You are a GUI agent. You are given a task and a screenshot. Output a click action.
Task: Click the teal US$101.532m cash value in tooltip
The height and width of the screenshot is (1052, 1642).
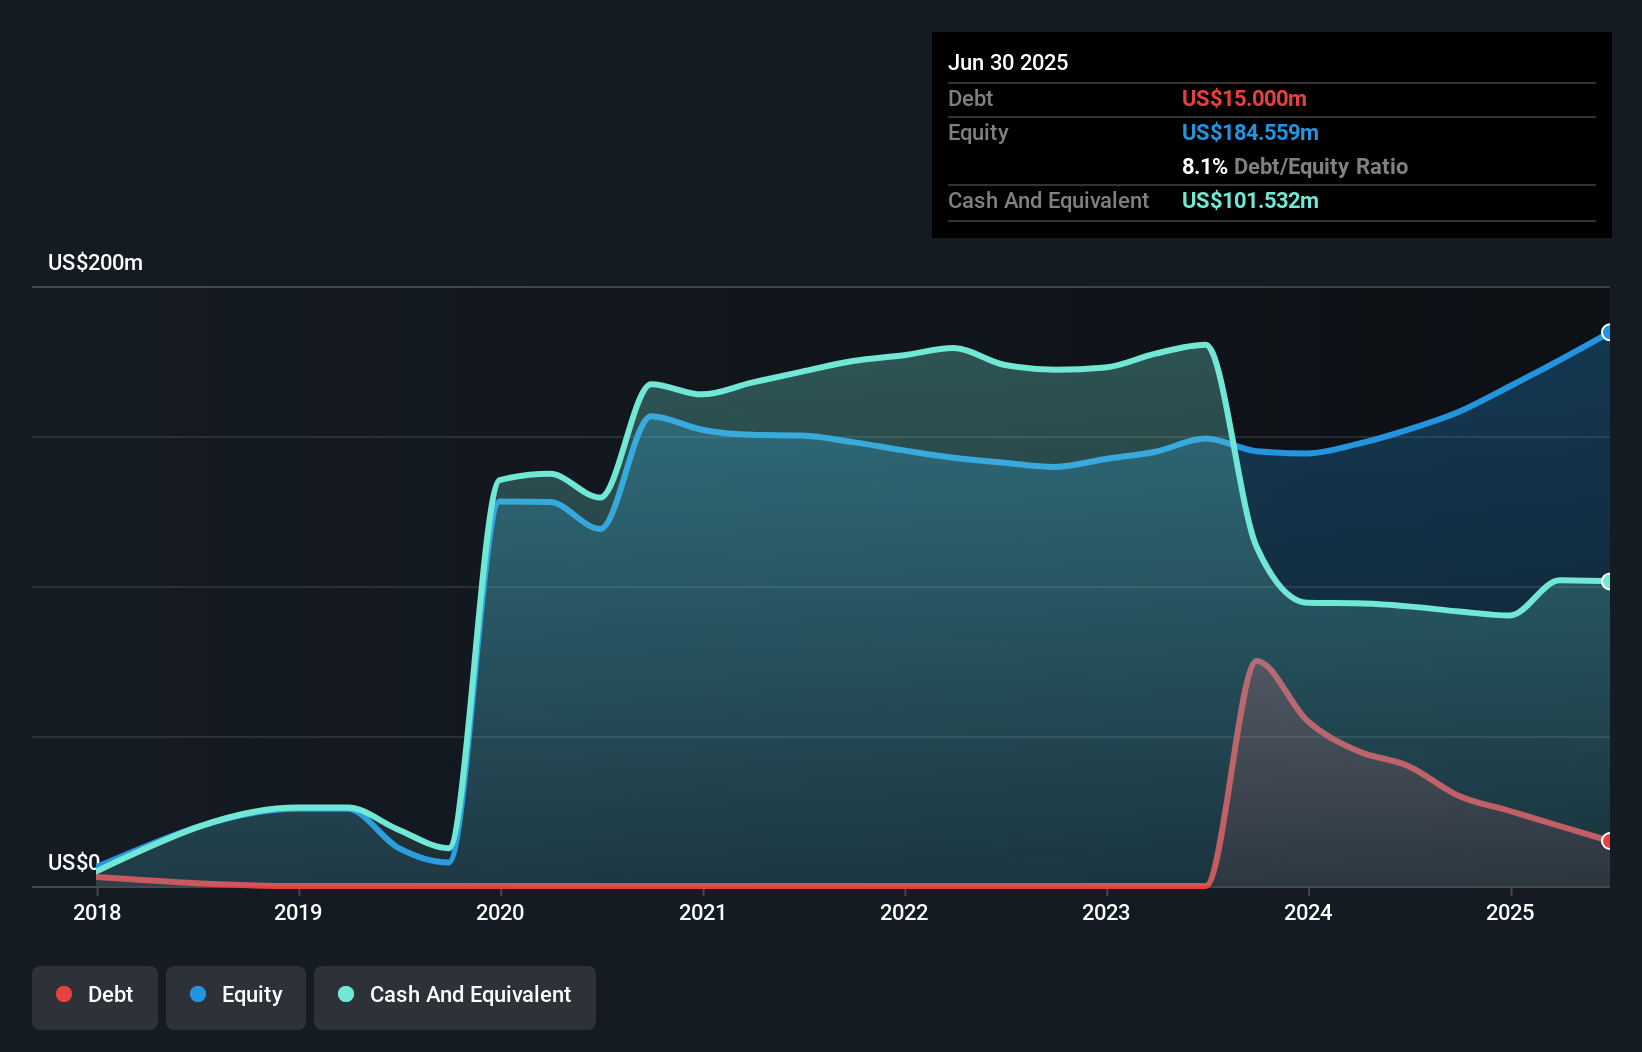pyautogui.click(x=1250, y=201)
